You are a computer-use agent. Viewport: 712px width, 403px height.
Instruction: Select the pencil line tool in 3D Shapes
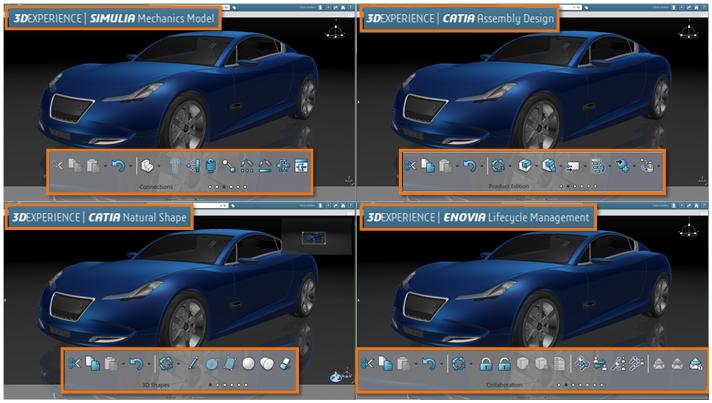(195, 364)
